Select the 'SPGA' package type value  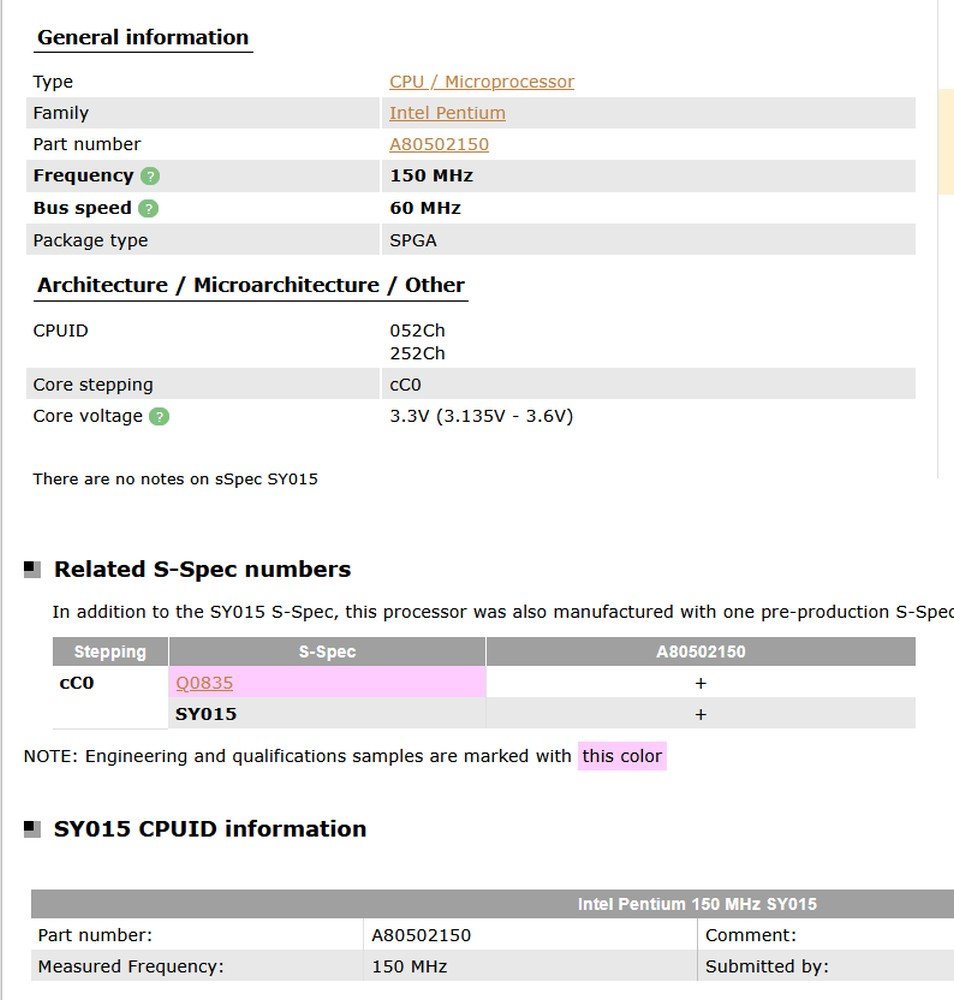coord(413,240)
